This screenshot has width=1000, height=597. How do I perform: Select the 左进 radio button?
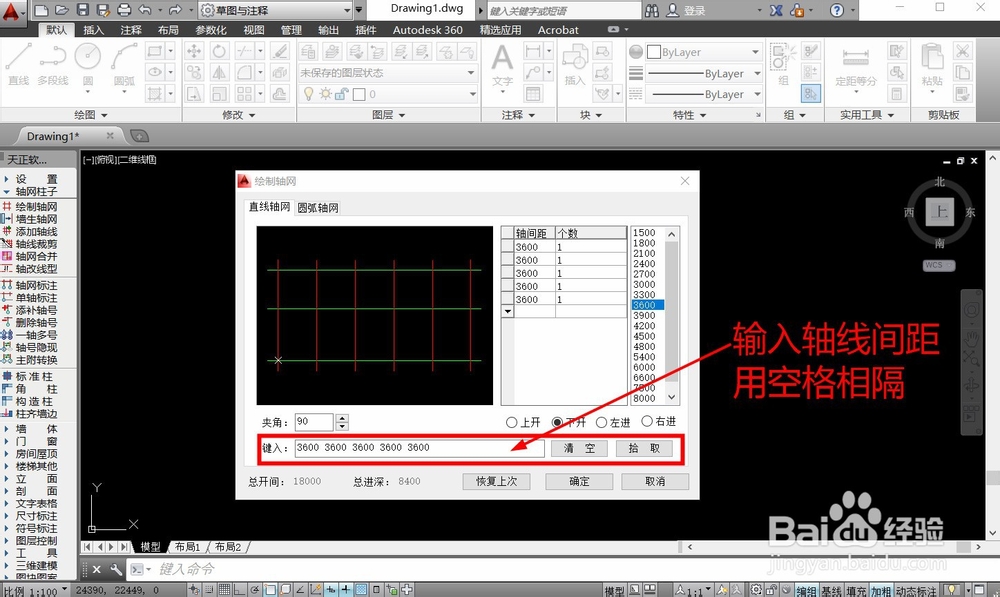point(601,422)
